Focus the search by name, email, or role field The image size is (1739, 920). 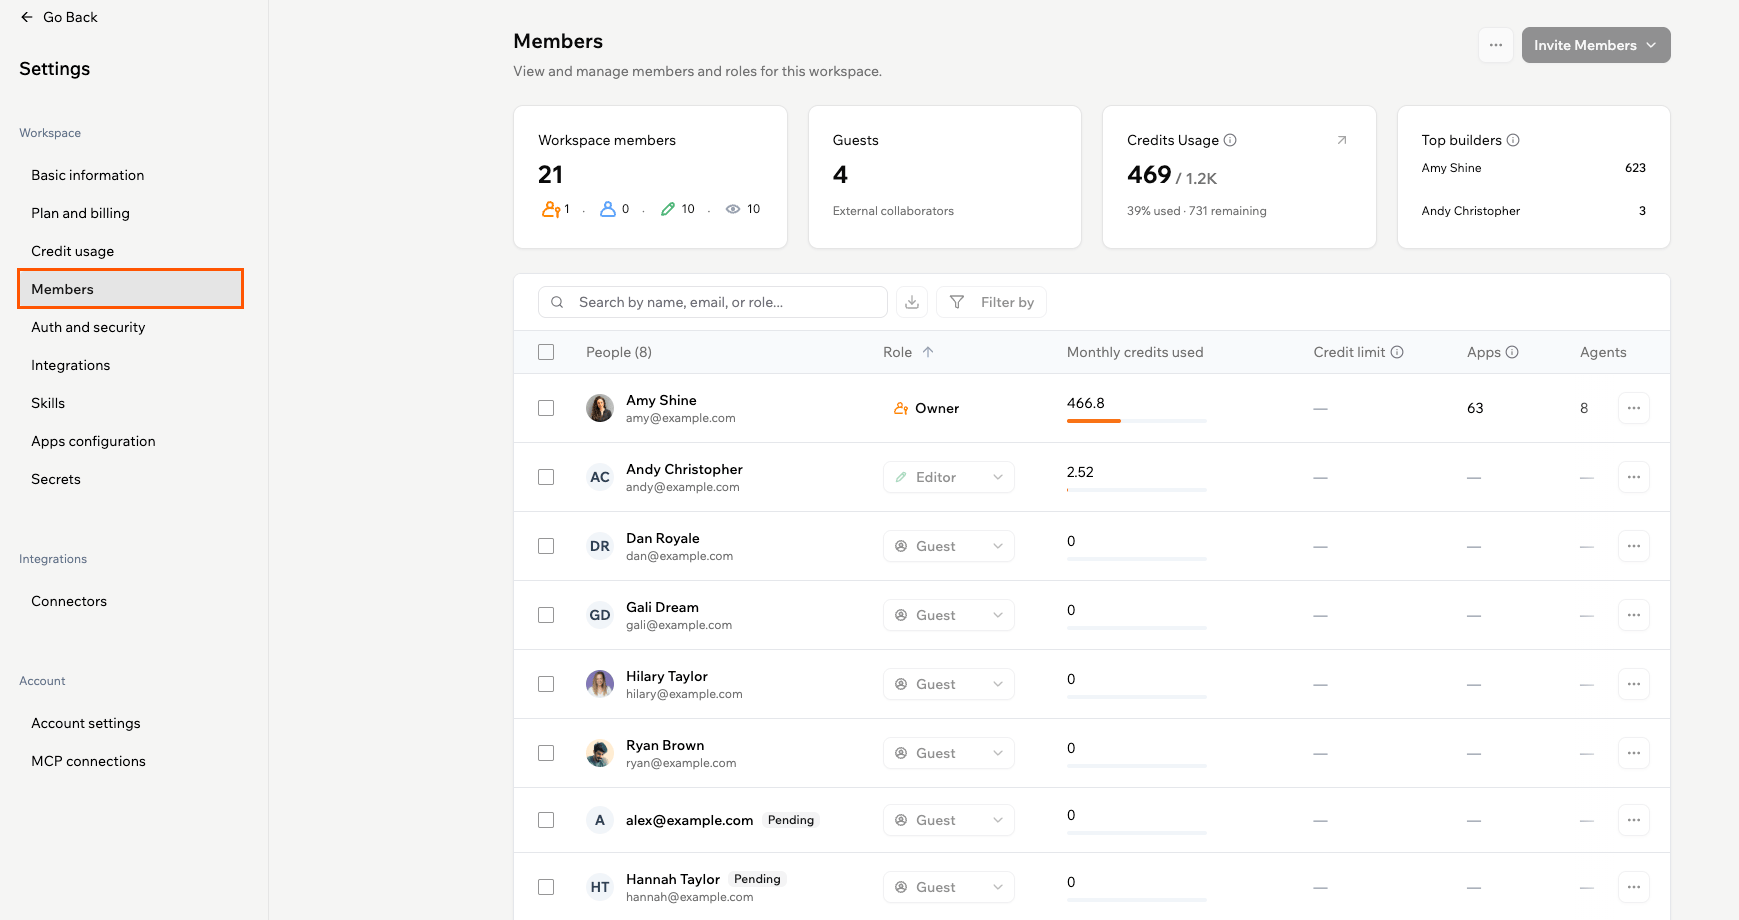pyautogui.click(x=713, y=302)
